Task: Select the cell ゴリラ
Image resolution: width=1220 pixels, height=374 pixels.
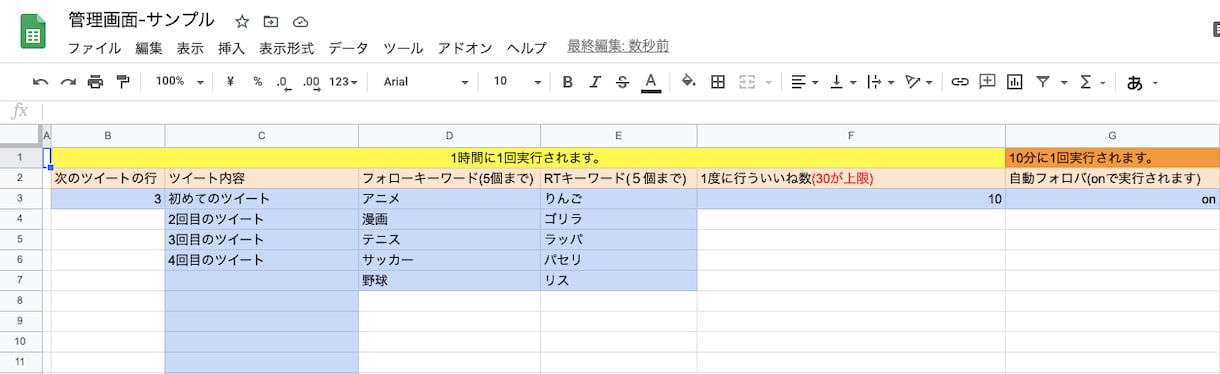Action: tap(618, 219)
